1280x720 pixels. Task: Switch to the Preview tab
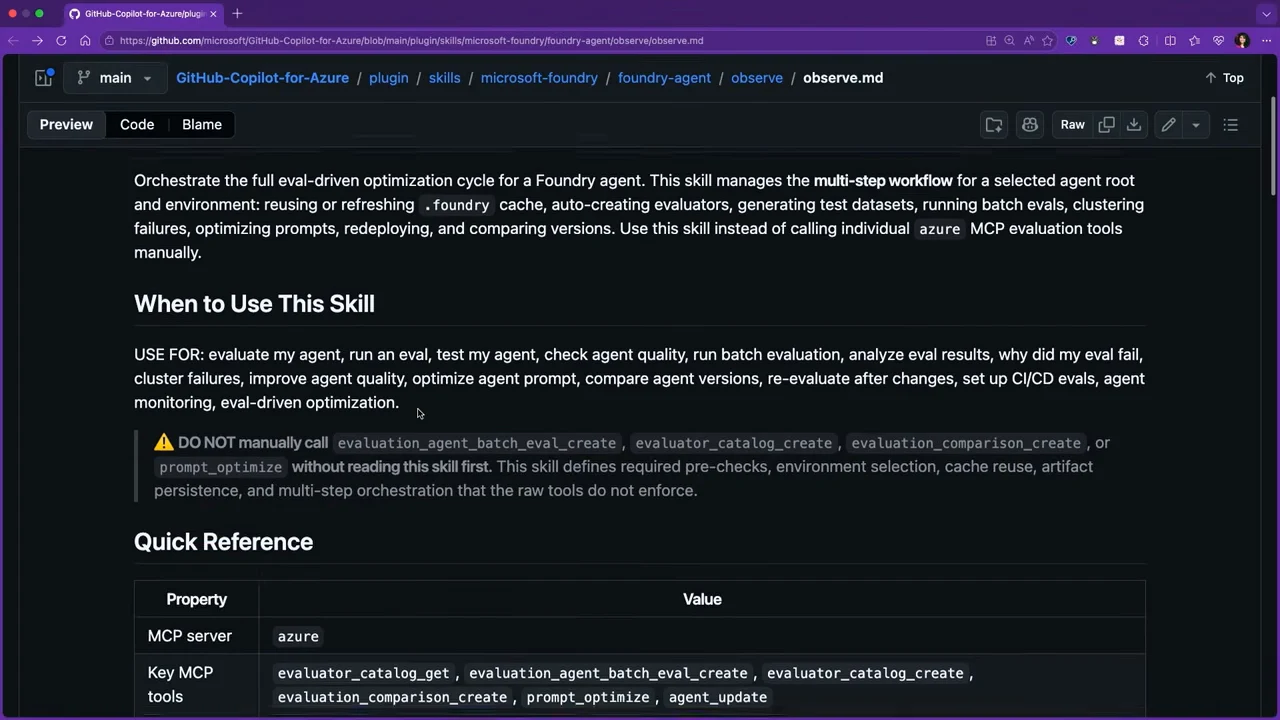coord(66,125)
